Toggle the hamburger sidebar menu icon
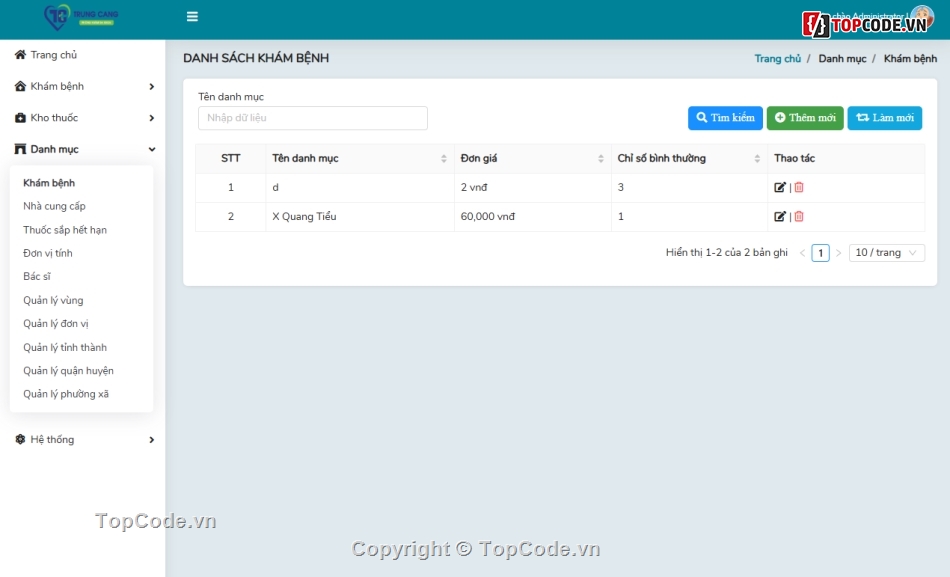 (192, 16)
